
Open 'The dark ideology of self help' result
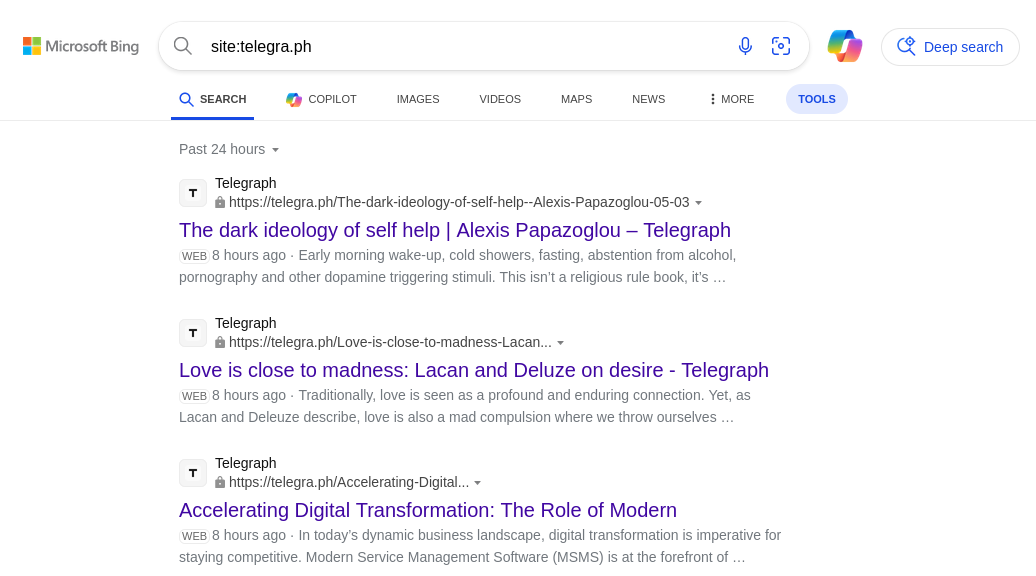coord(455,230)
